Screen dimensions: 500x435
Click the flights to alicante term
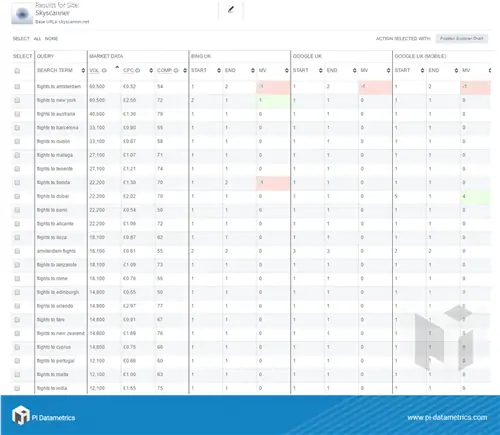(55, 224)
